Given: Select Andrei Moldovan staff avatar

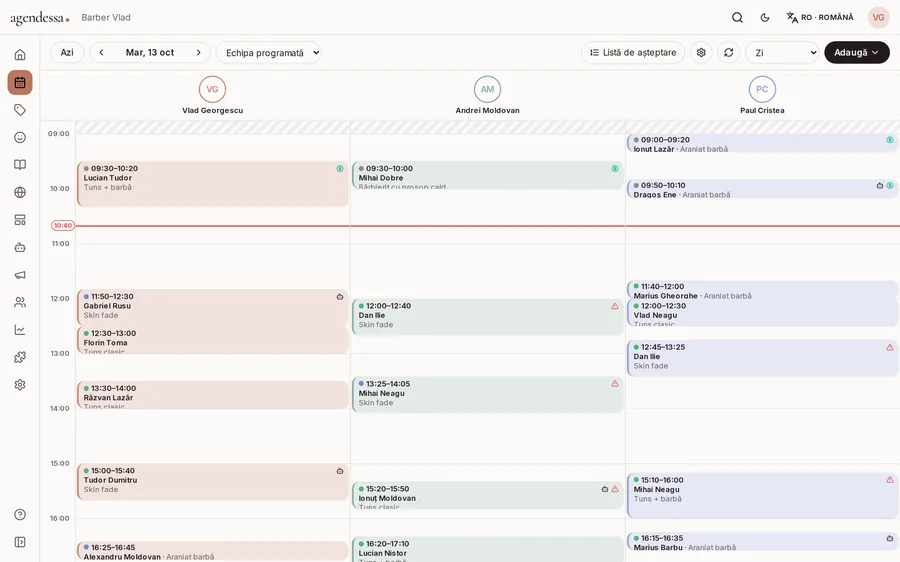Looking at the screenshot, I should pyautogui.click(x=487, y=90).
